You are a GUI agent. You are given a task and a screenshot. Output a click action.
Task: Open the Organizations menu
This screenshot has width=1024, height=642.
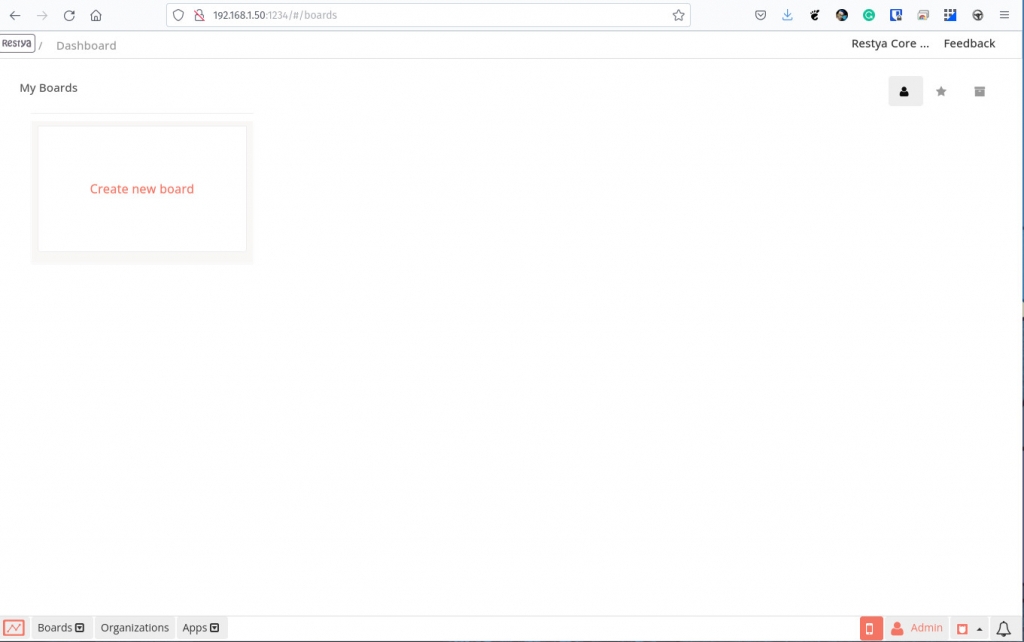[x=134, y=627]
